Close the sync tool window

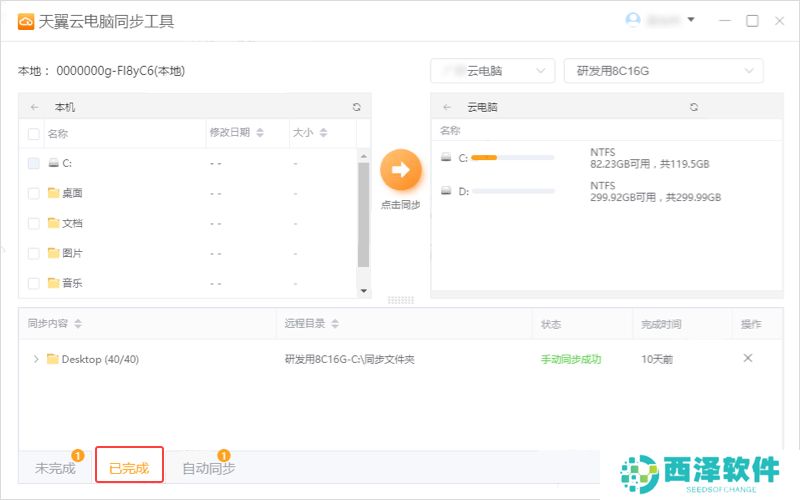780,21
